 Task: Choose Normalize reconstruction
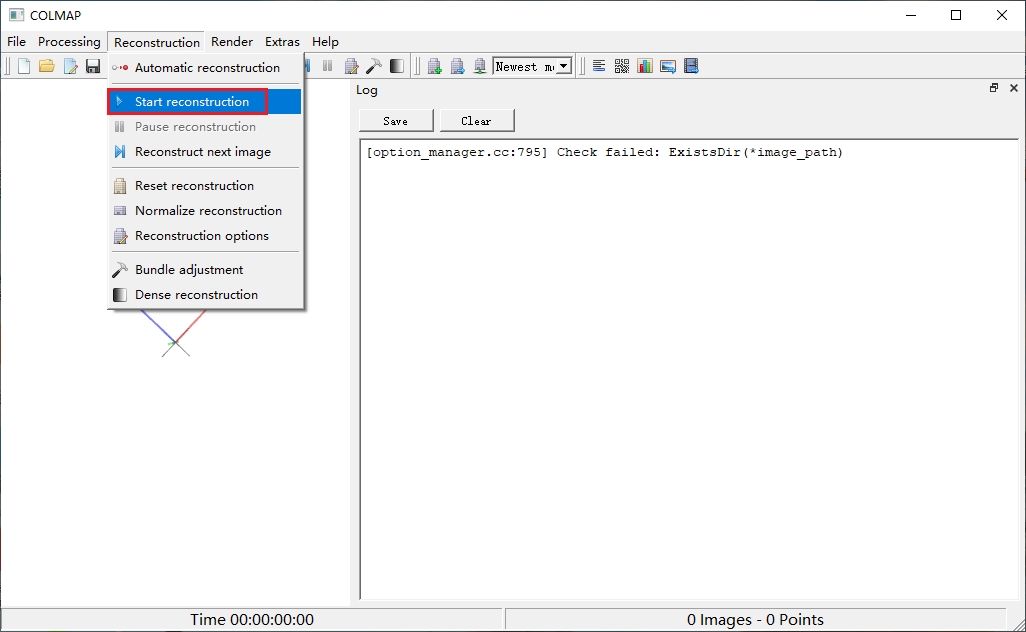205,211
